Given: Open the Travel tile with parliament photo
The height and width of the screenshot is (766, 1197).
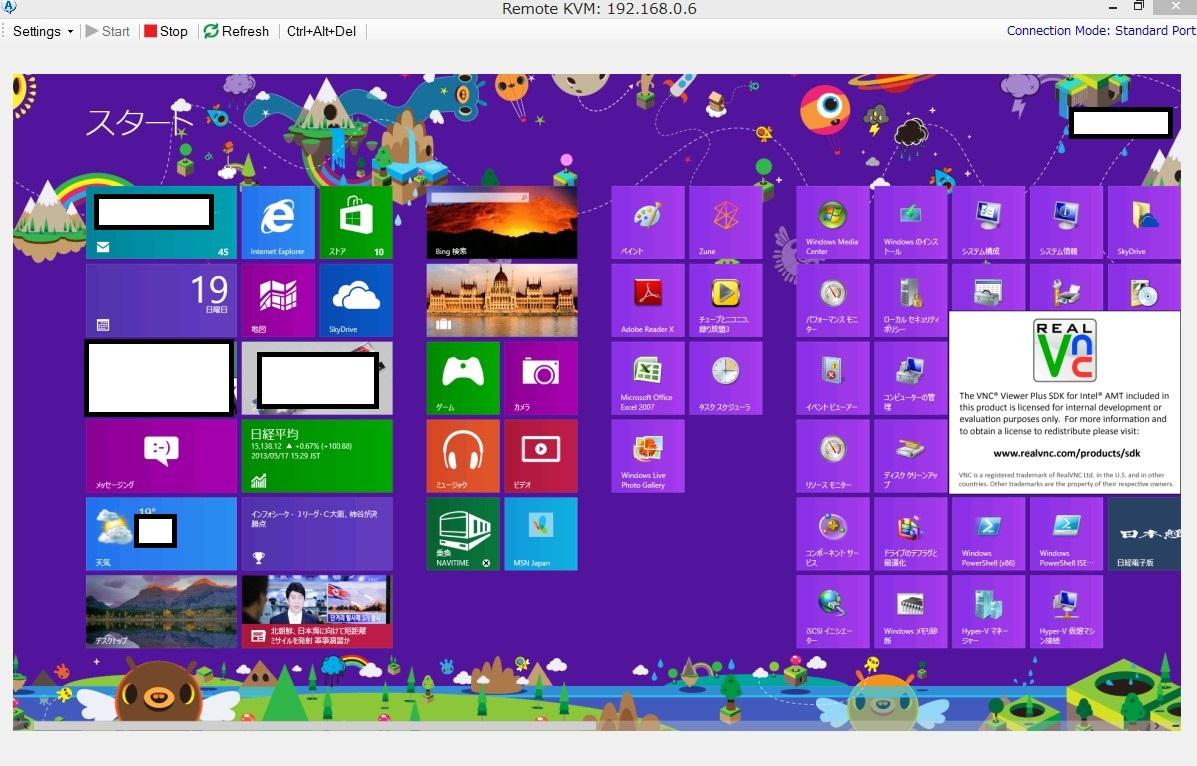Looking at the screenshot, I should point(502,300).
